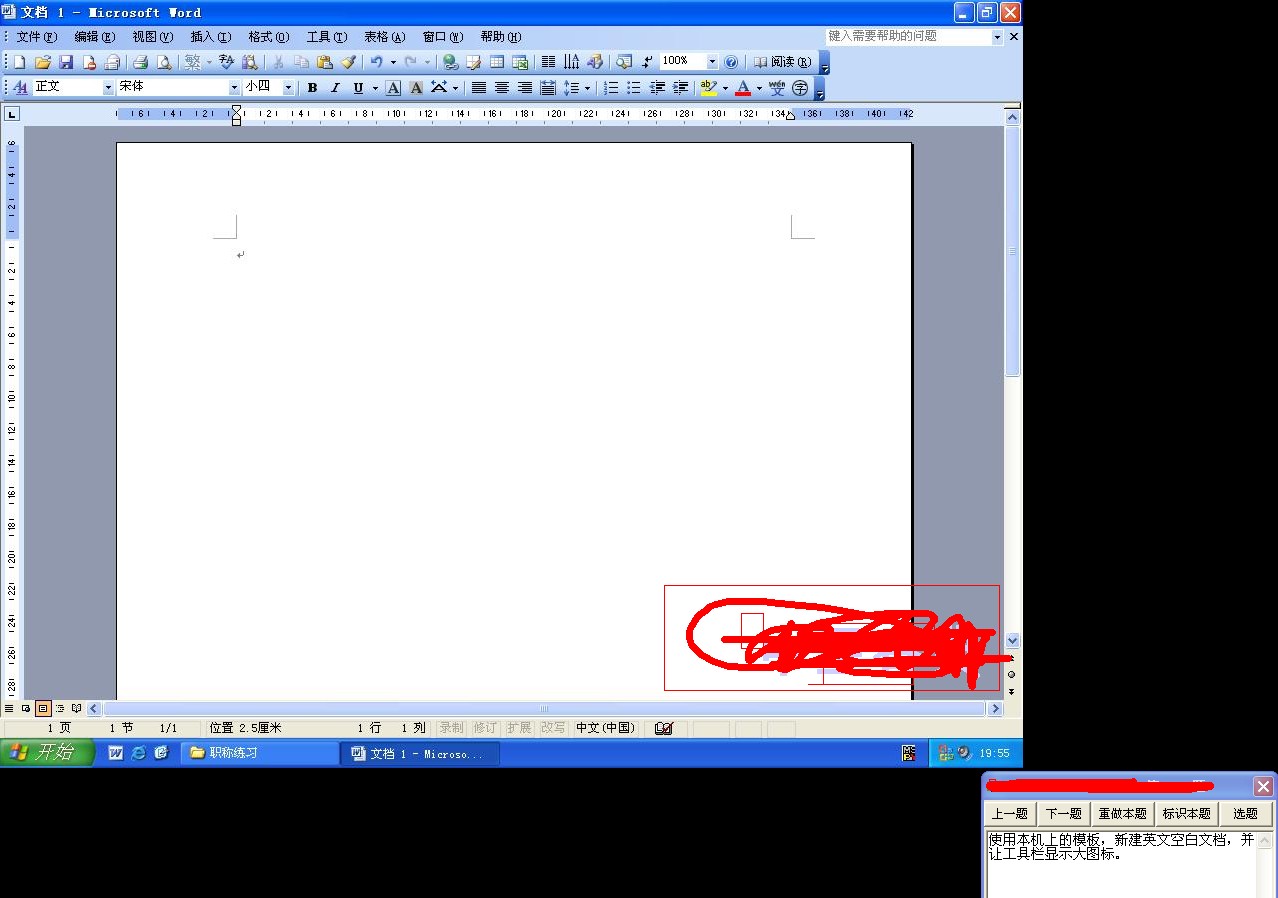
Task: Open the 编辑(E) menu
Action: point(94,37)
